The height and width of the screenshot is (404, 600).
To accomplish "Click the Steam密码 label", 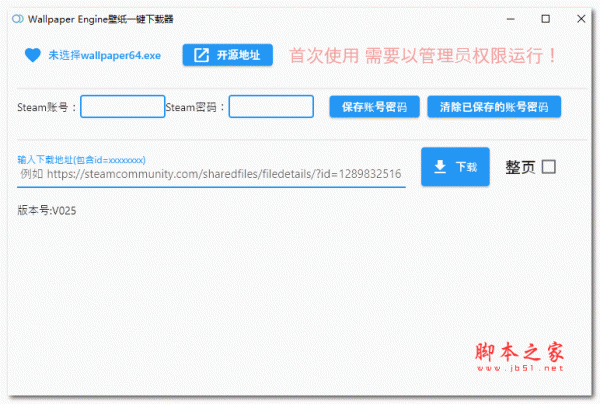I will 195,107.
